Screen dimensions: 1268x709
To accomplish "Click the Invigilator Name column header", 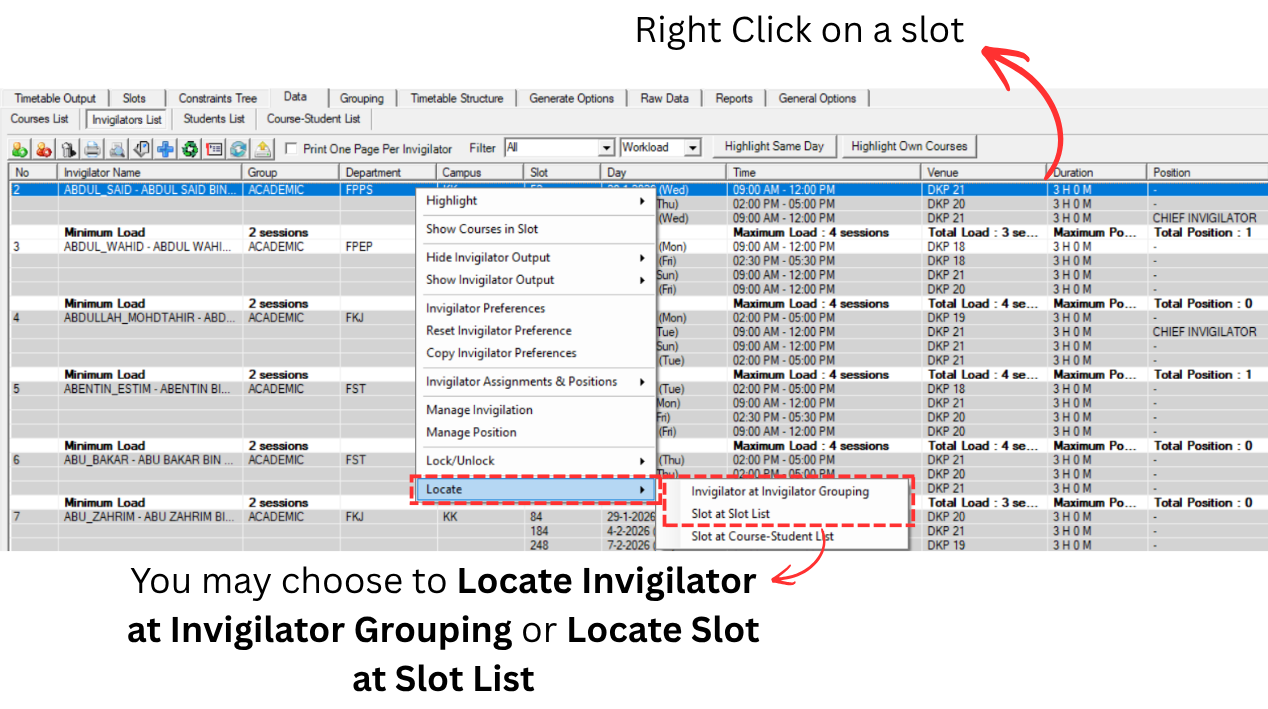I will [150, 172].
